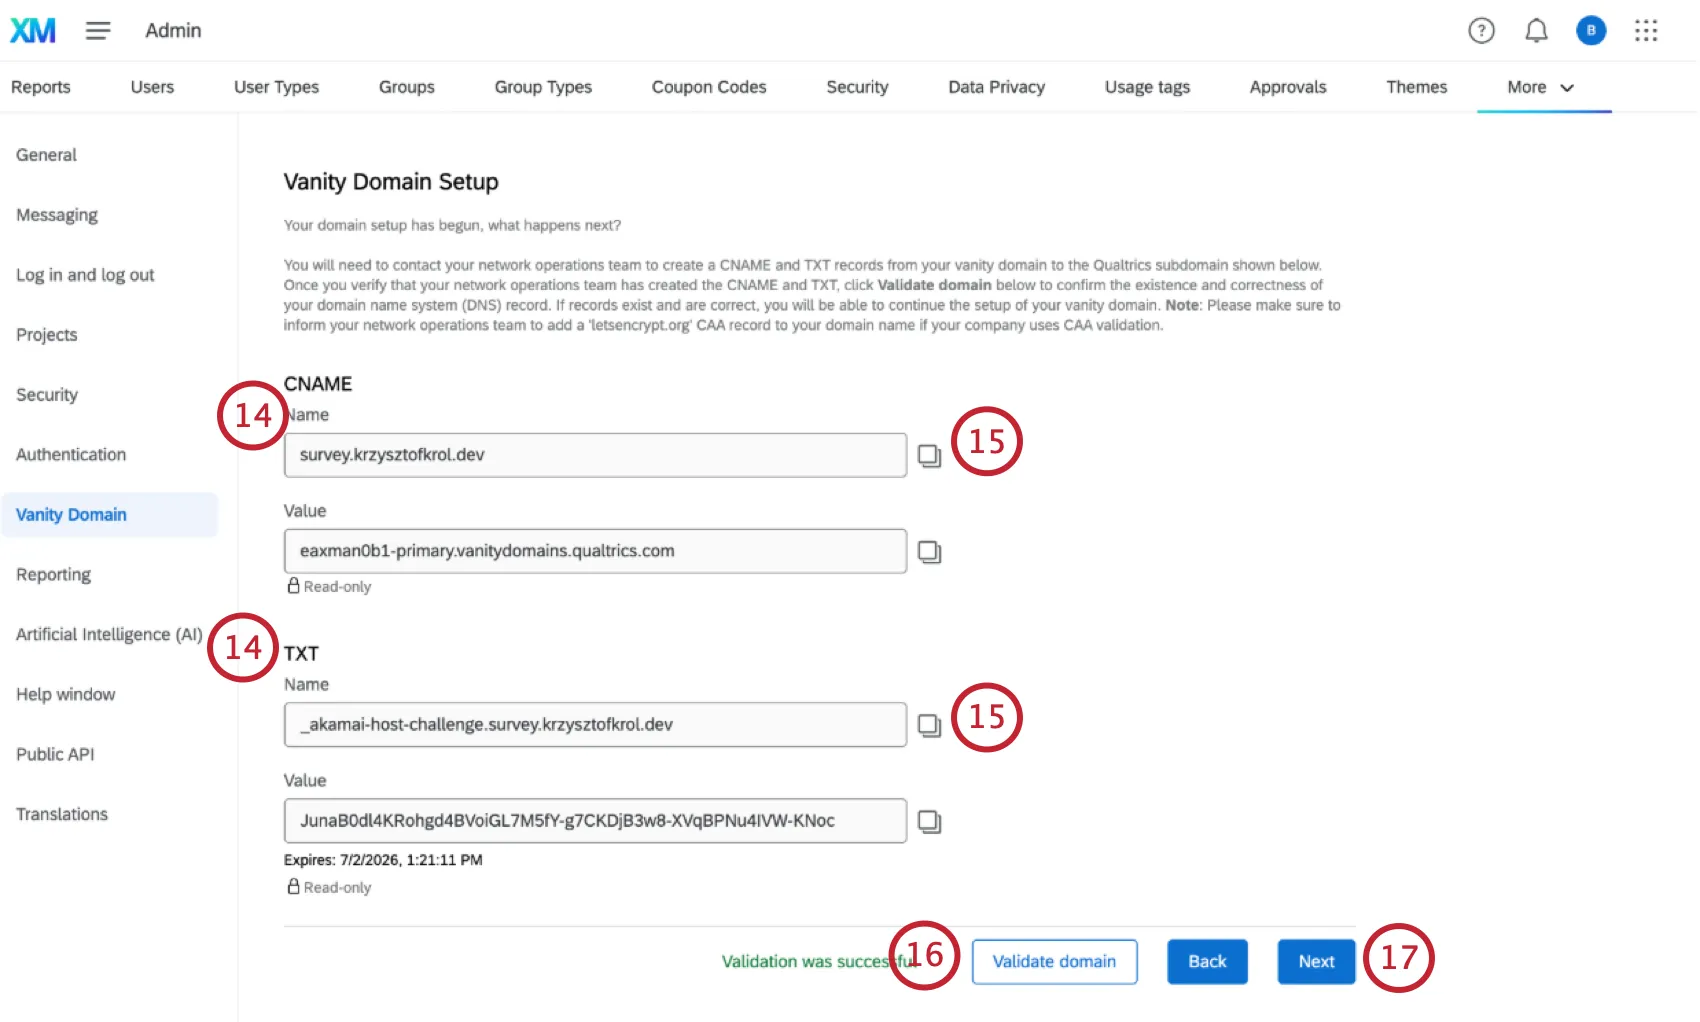Screen dimensions: 1700x1022
Task: Copy the TXT name akamai-host-challenge
Action: click(x=930, y=725)
